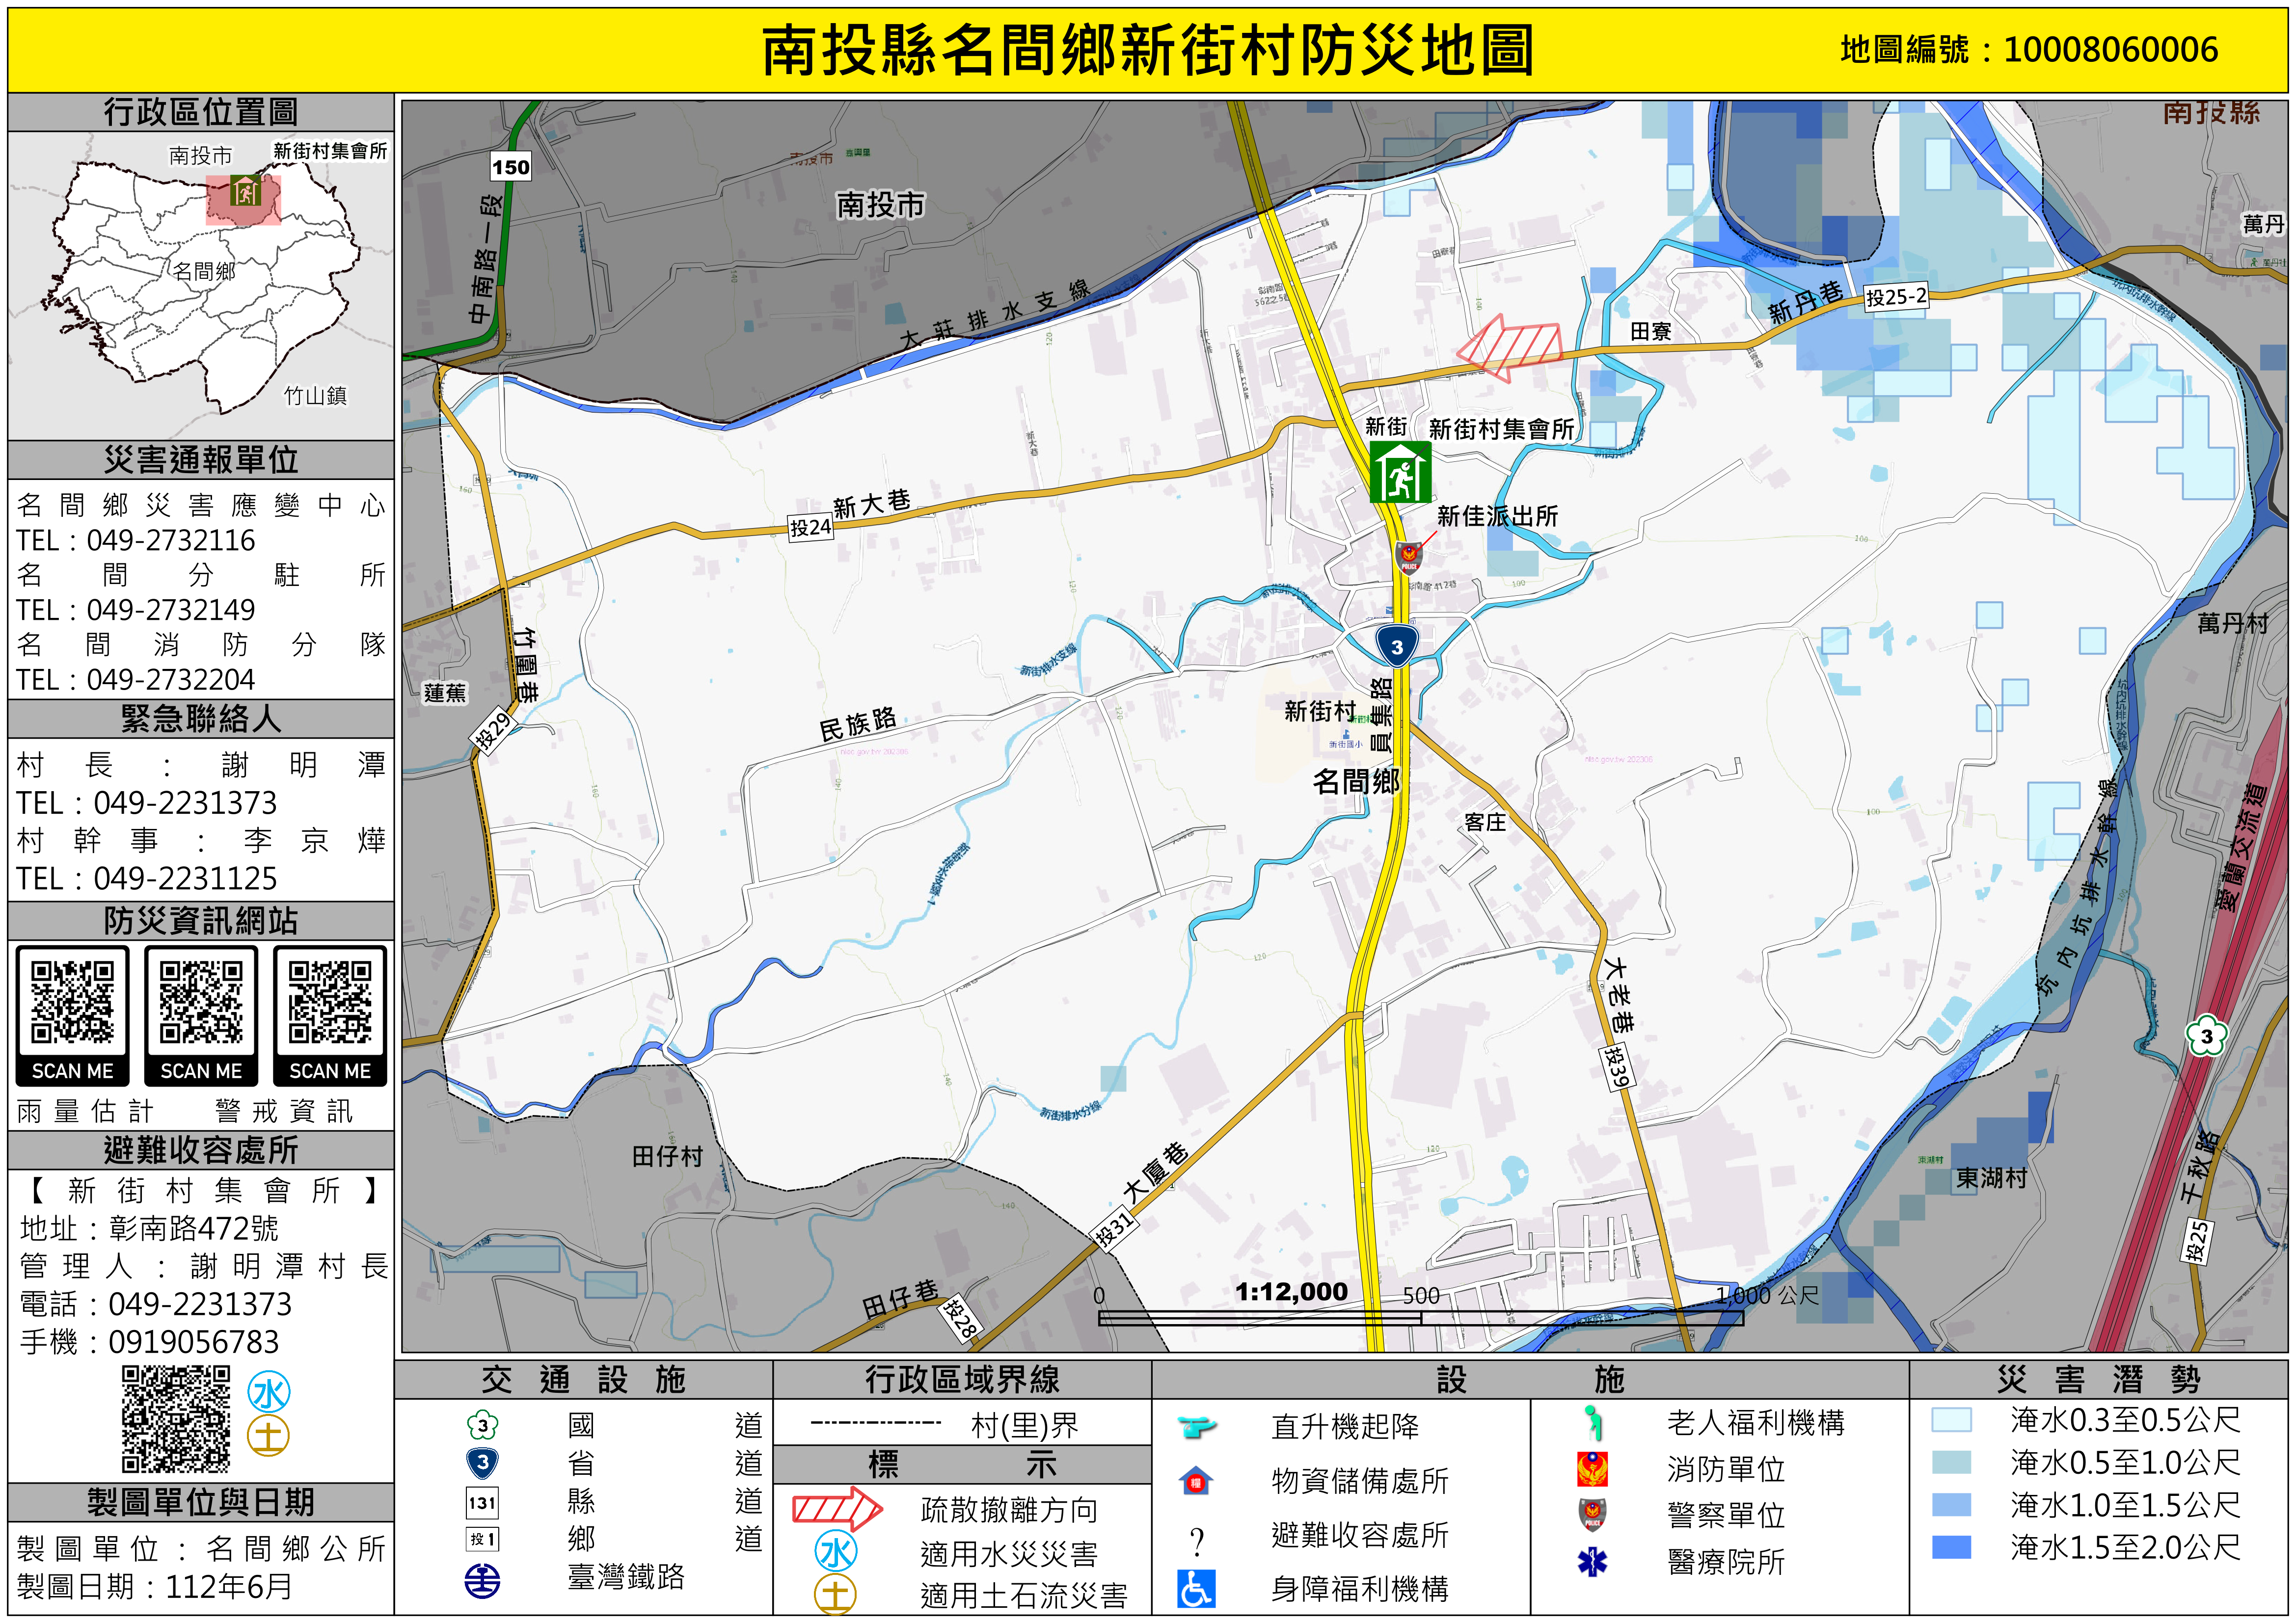Click the third SCAN ME QR code
The height and width of the screenshot is (1623, 2296).
pyautogui.click(x=330, y=1003)
